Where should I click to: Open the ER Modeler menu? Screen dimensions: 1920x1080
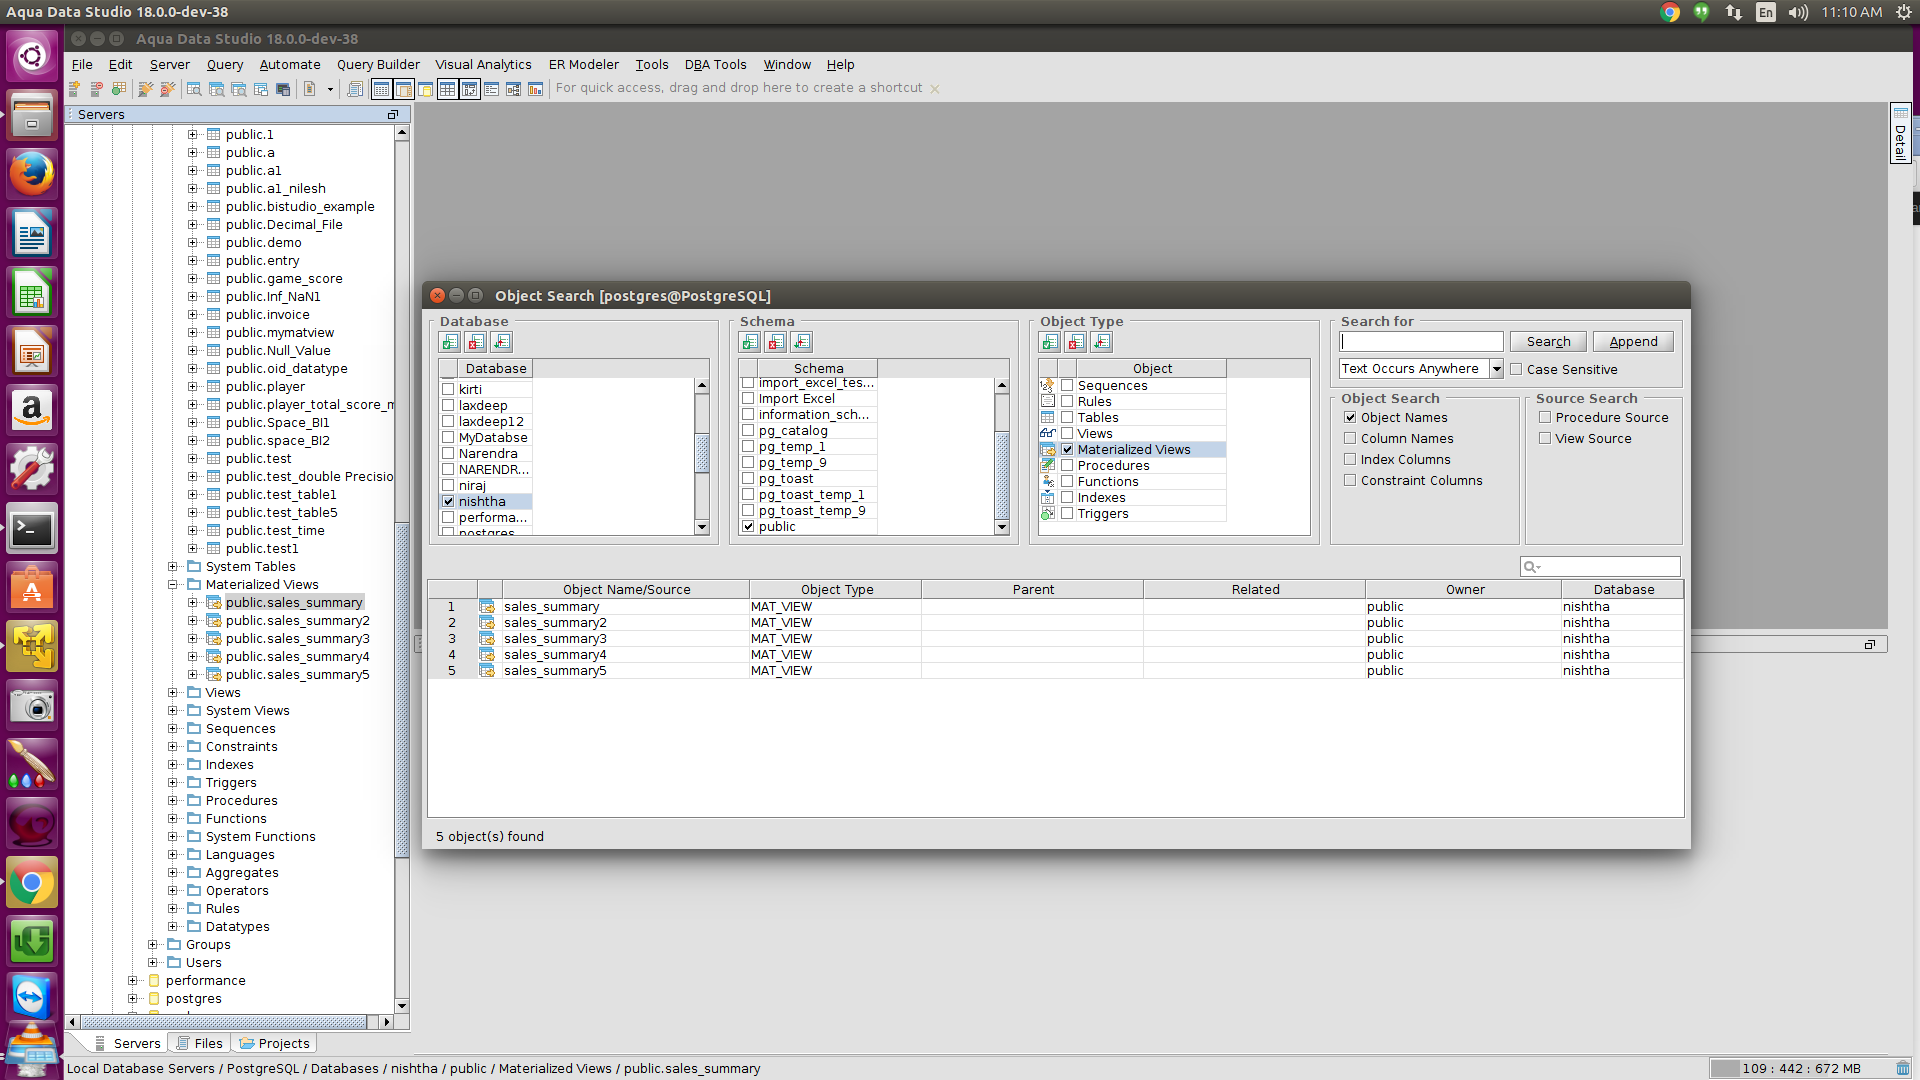[x=583, y=65]
